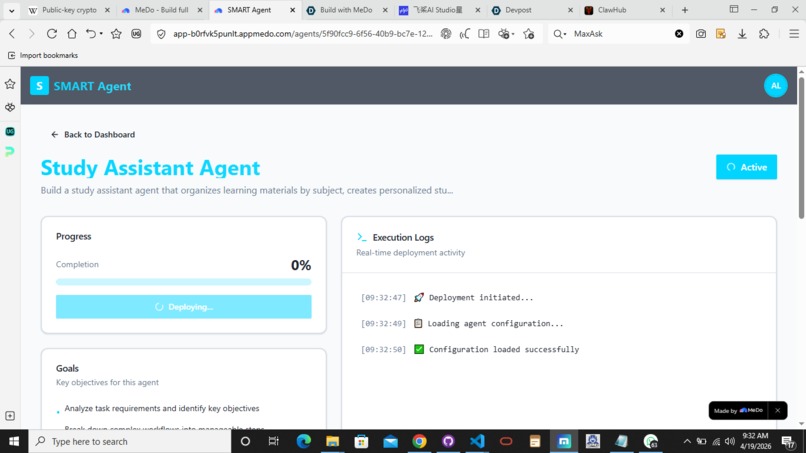The width and height of the screenshot is (806, 453).
Task: Add a new sidebar panel item
Action: point(10,415)
